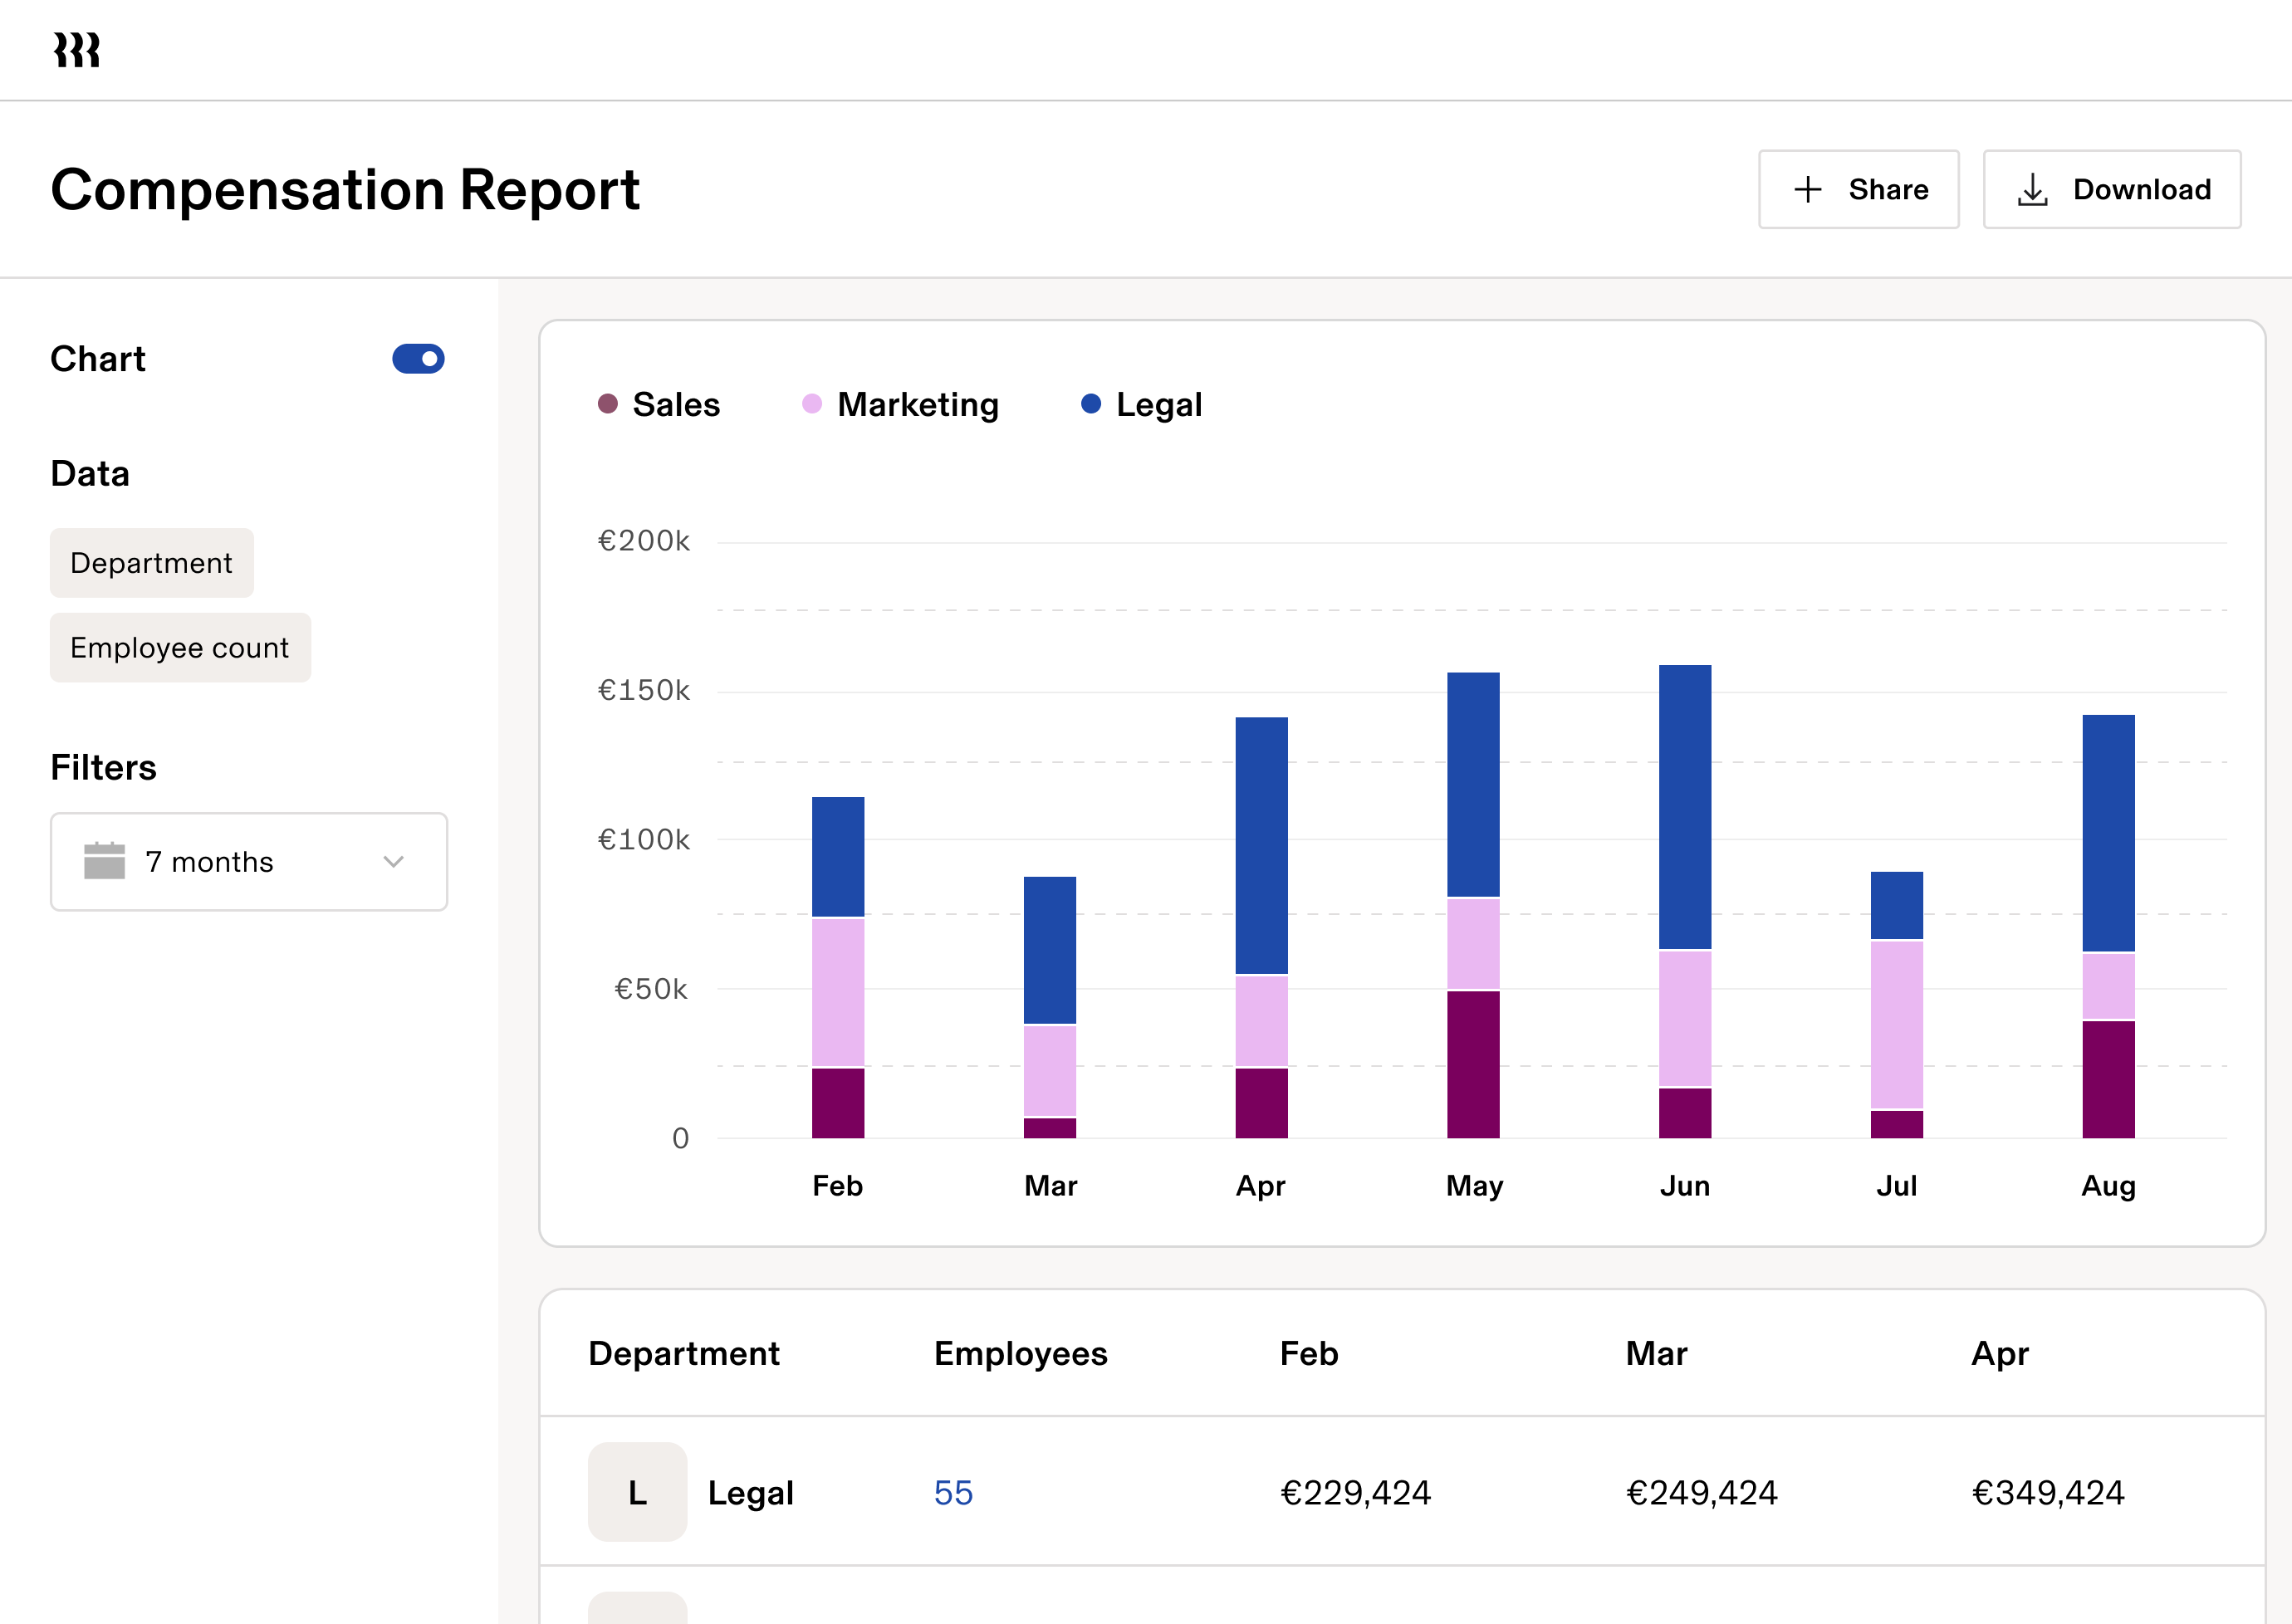Click the Legal 'L' department badge
Image resolution: width=2292 pixels, height=1624 pixels.
[637, 1492]
